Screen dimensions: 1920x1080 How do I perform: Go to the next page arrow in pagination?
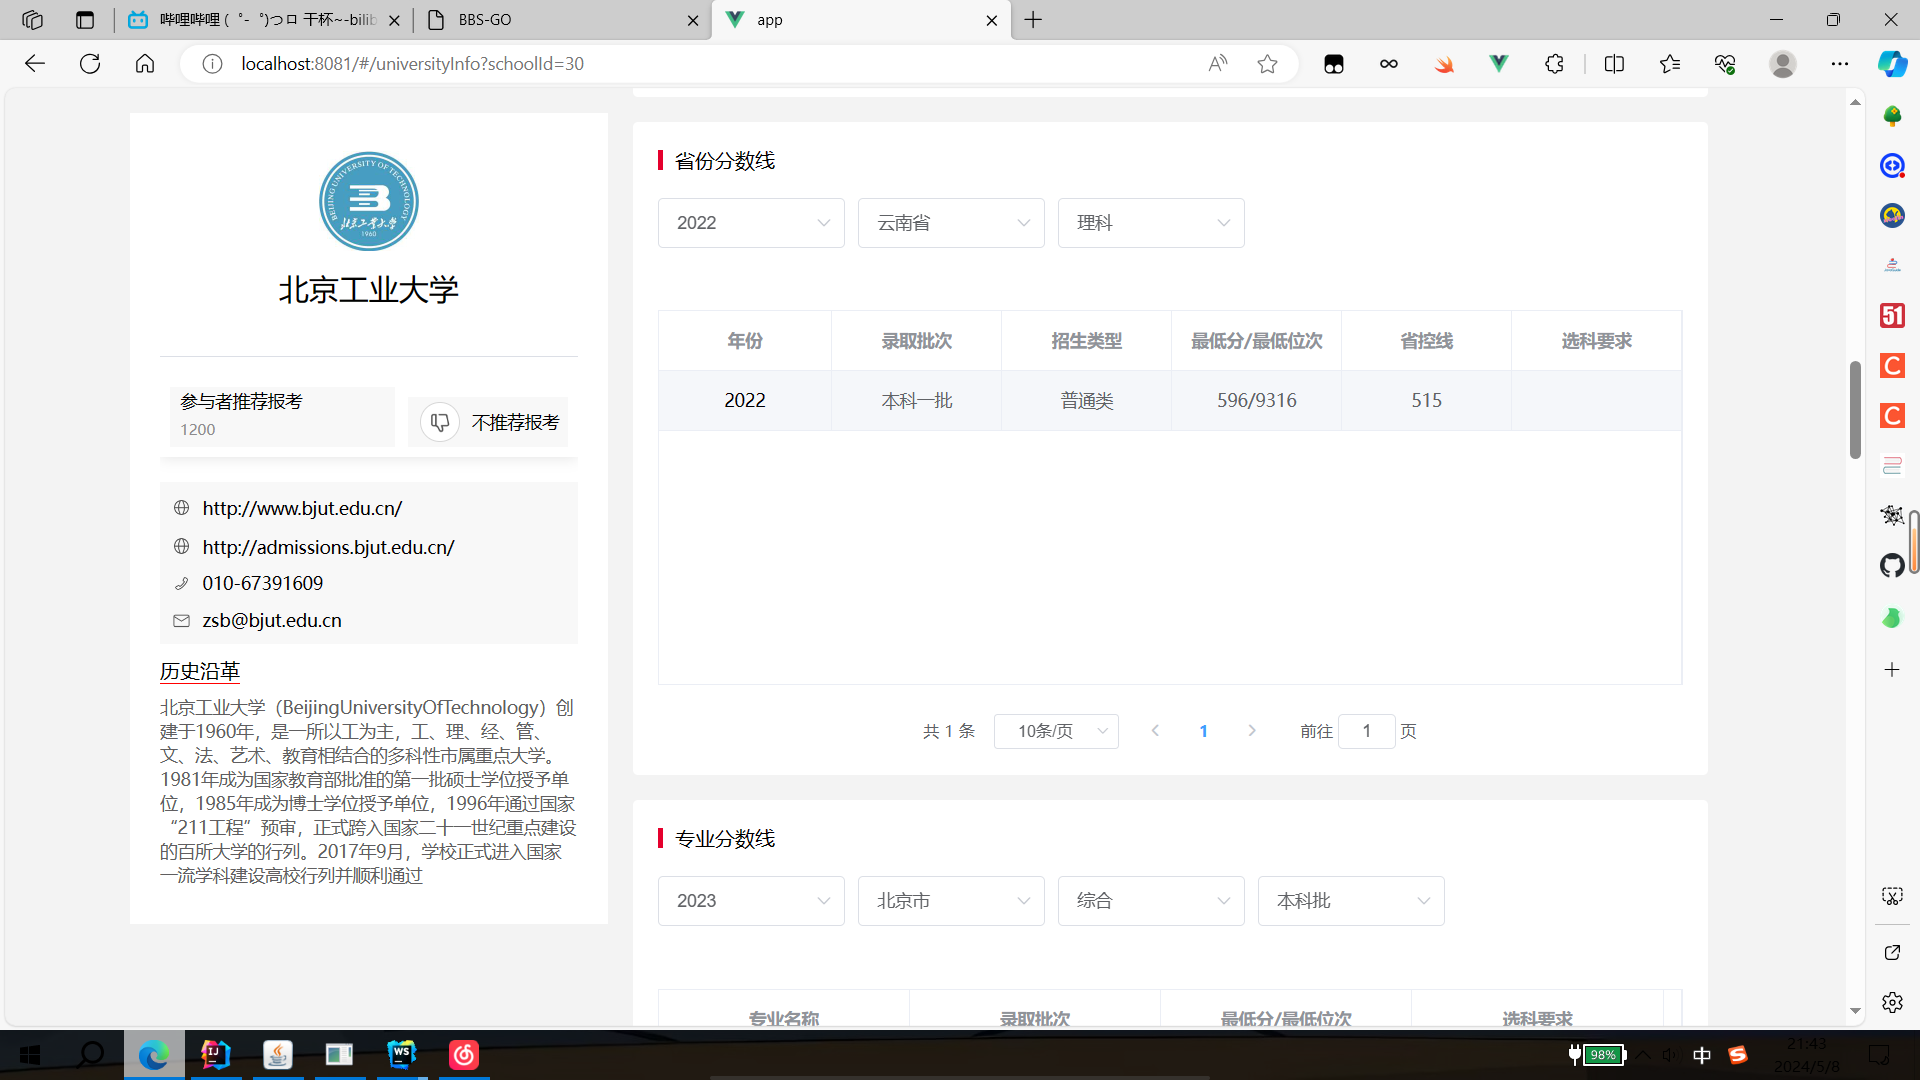[x=1252, y=731]
